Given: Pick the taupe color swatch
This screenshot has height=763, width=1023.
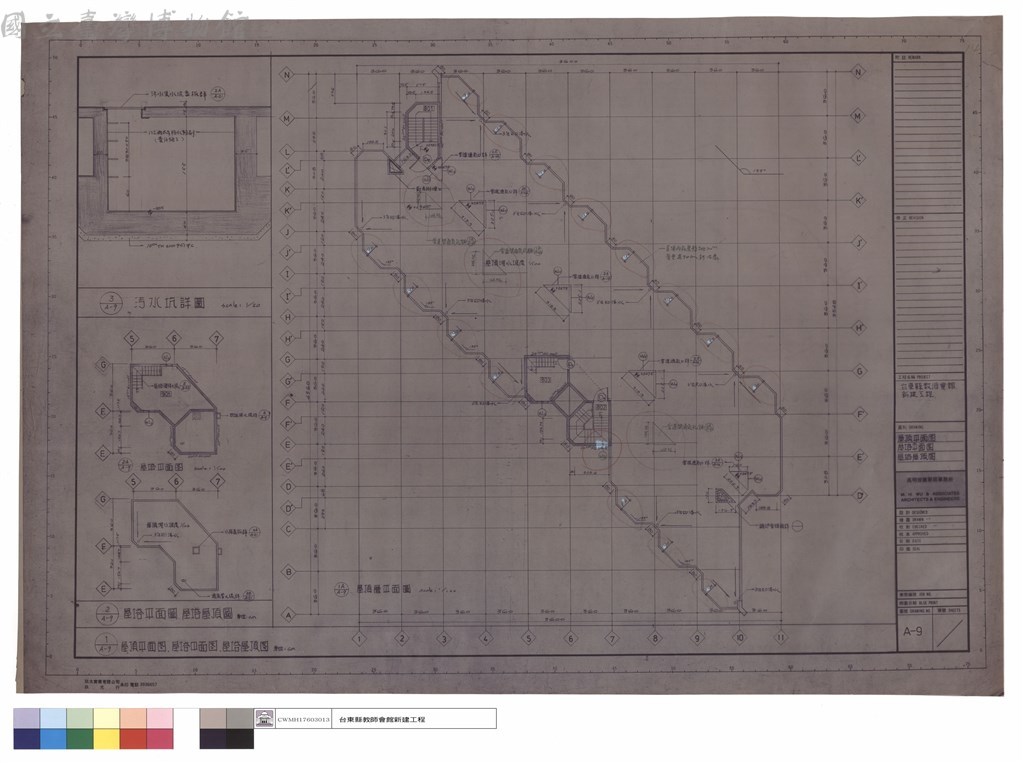Looking at the screenshot, I should pyautogui.click(x=213, y=719).
